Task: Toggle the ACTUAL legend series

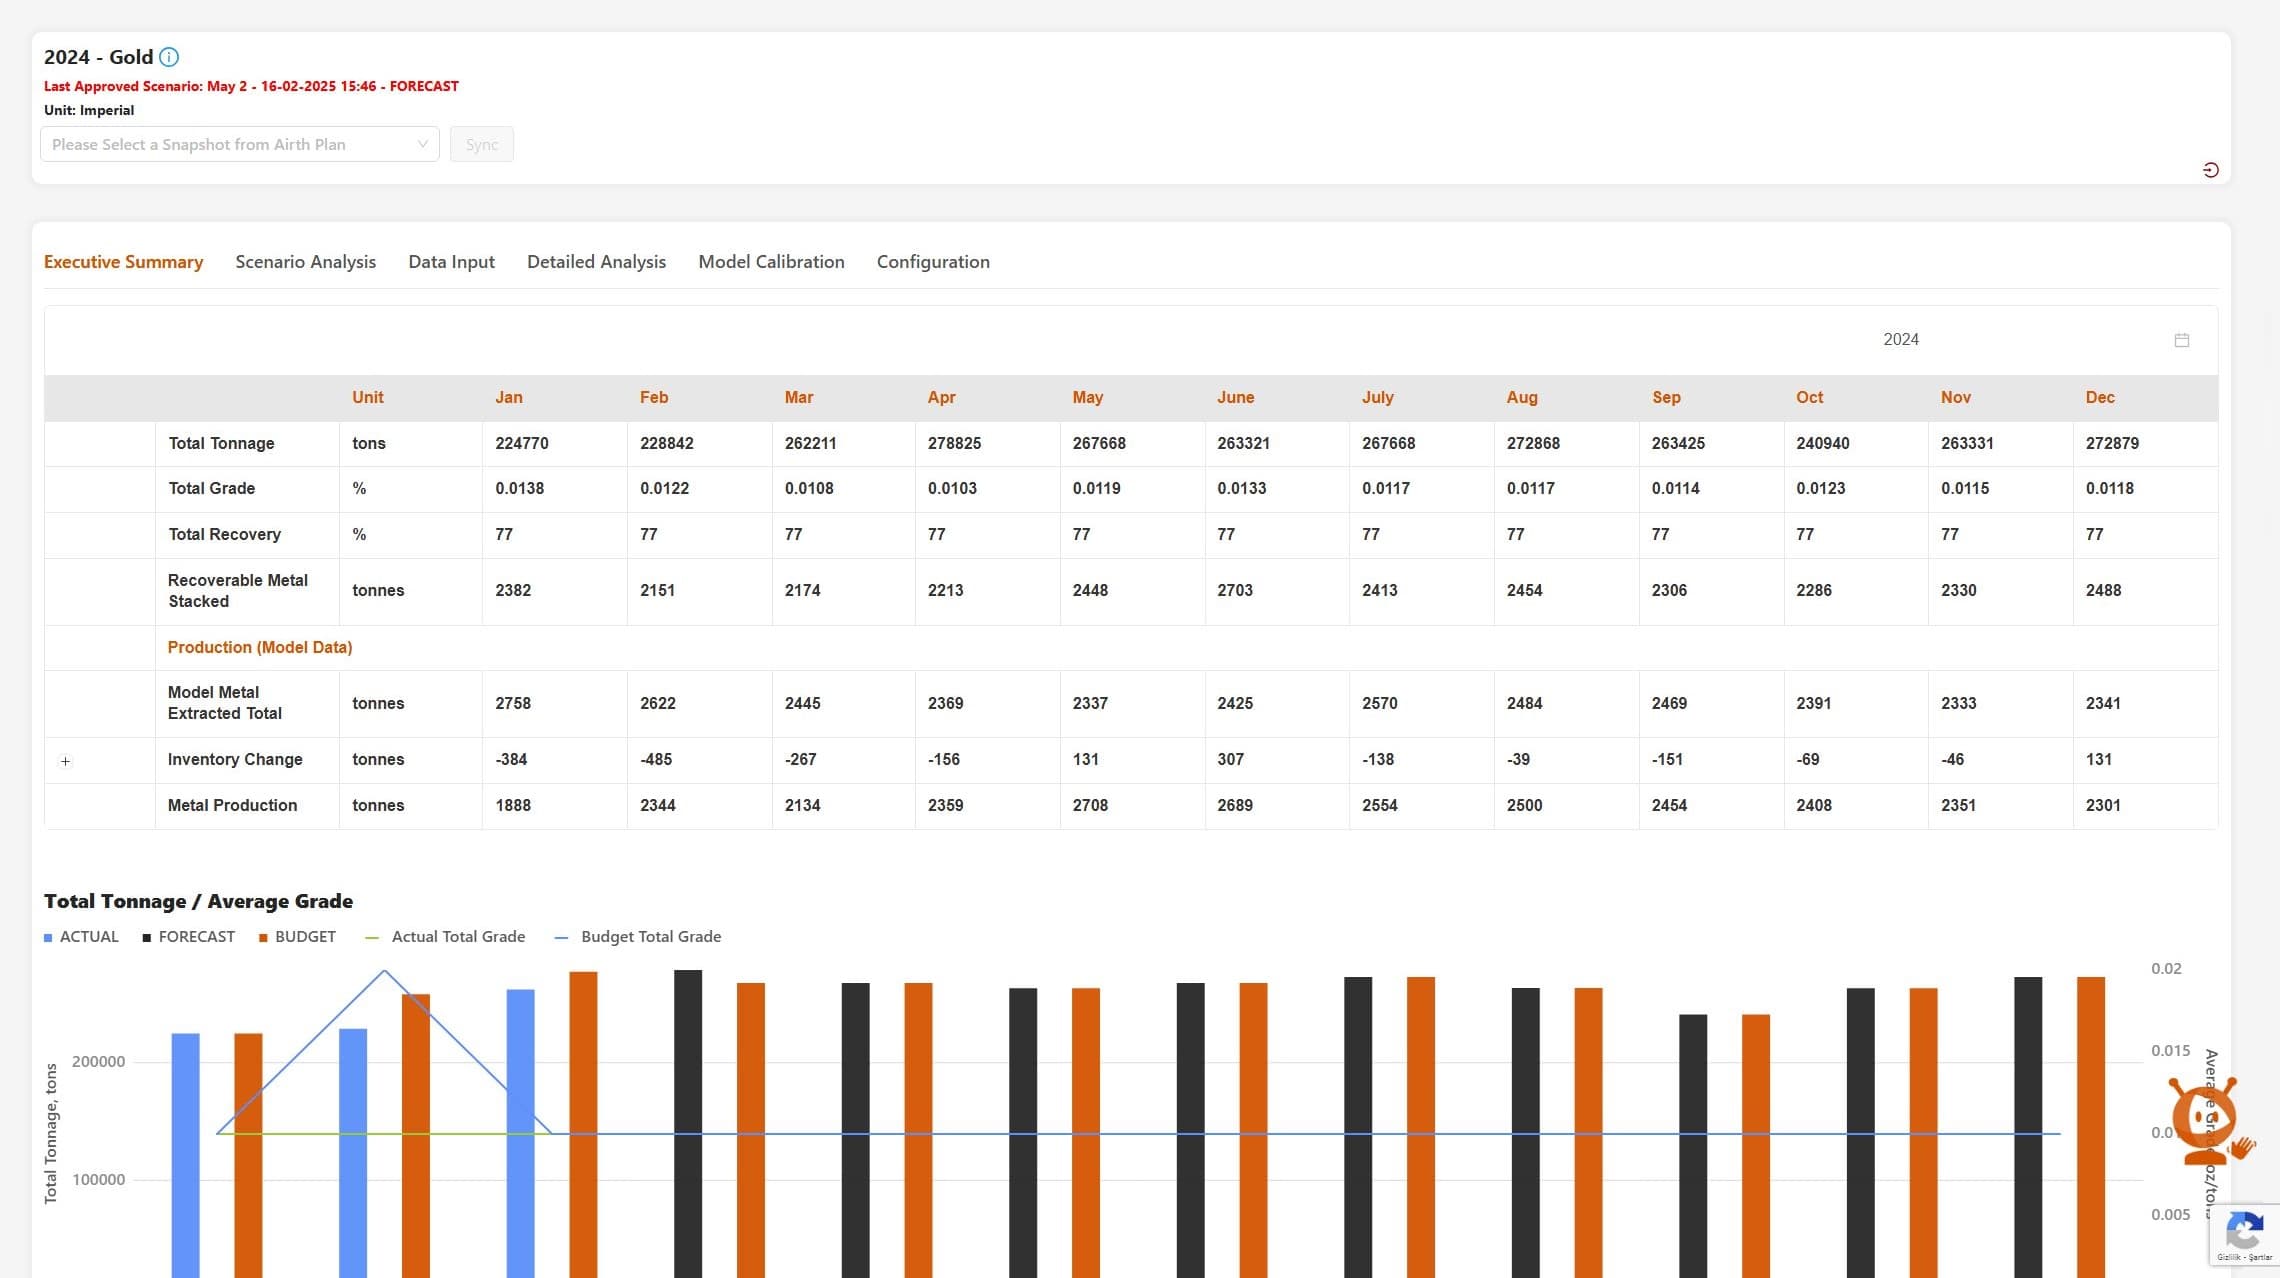Action: 81,937
